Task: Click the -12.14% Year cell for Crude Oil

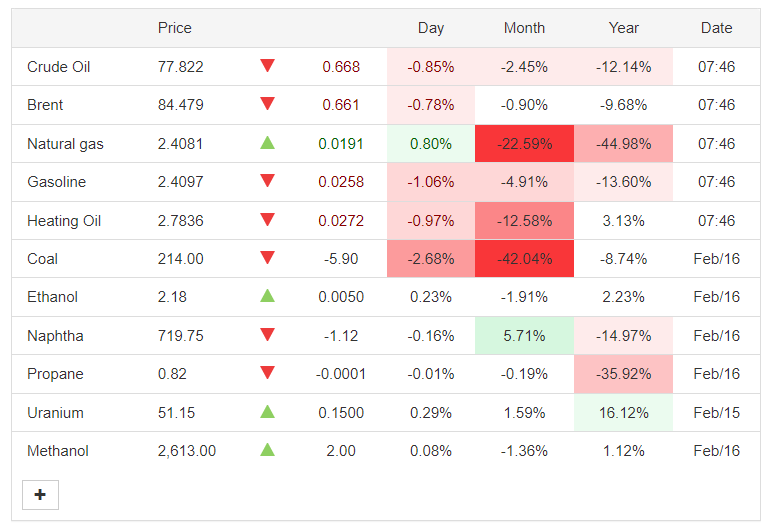Action: 624,67
